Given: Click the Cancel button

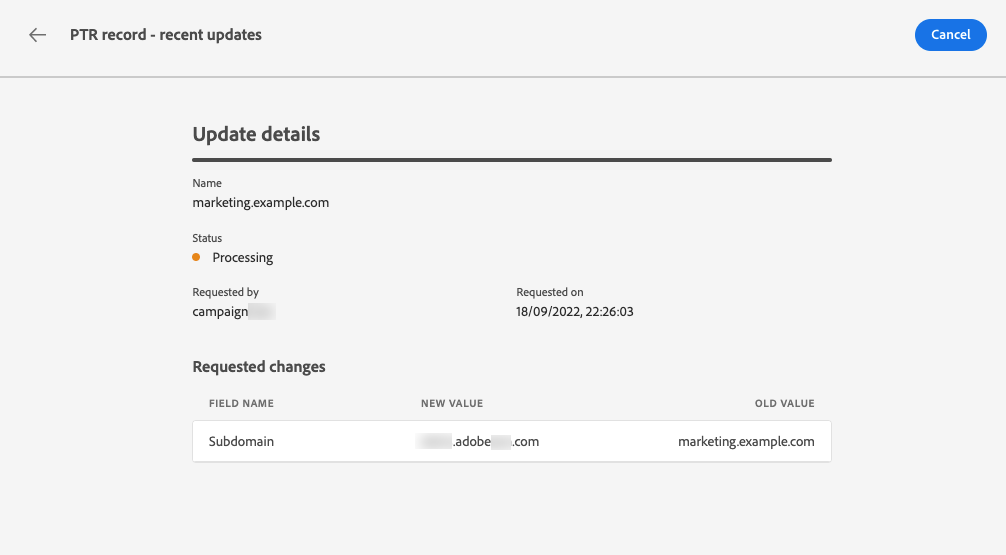Looking at the screenshot, I should [950, 35].
